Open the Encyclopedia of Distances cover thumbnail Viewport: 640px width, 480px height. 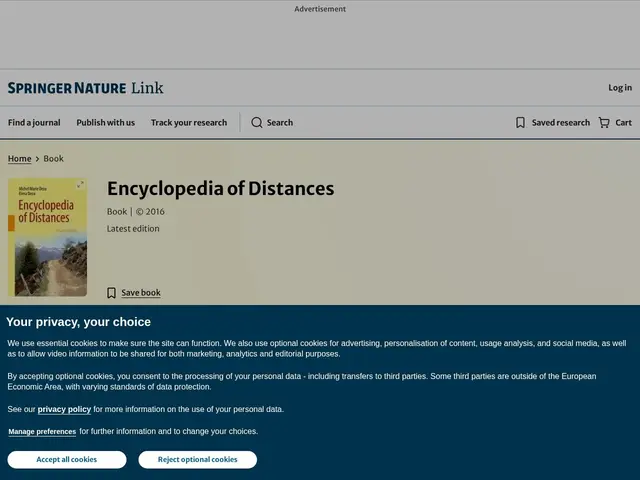coord(47,237)
